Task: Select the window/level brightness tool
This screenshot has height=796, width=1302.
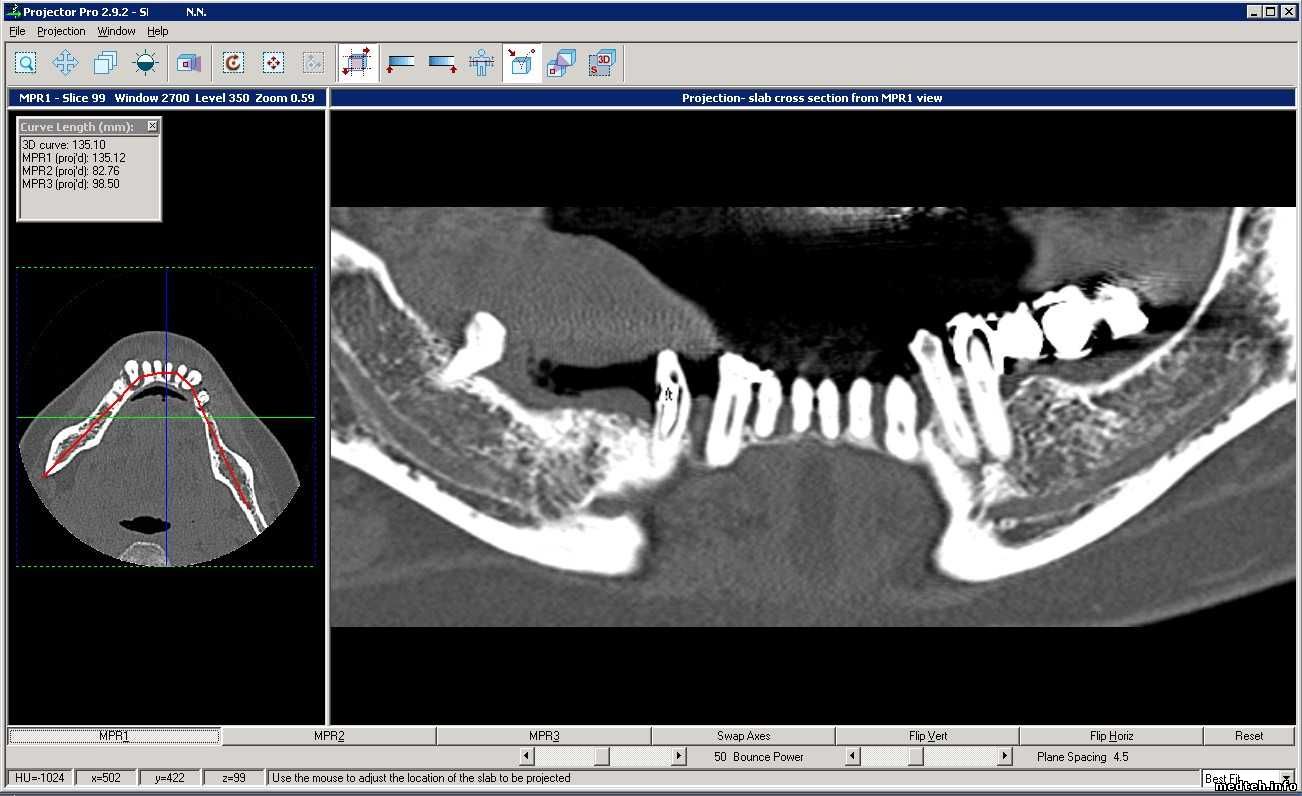Action: tap(146, 64)
